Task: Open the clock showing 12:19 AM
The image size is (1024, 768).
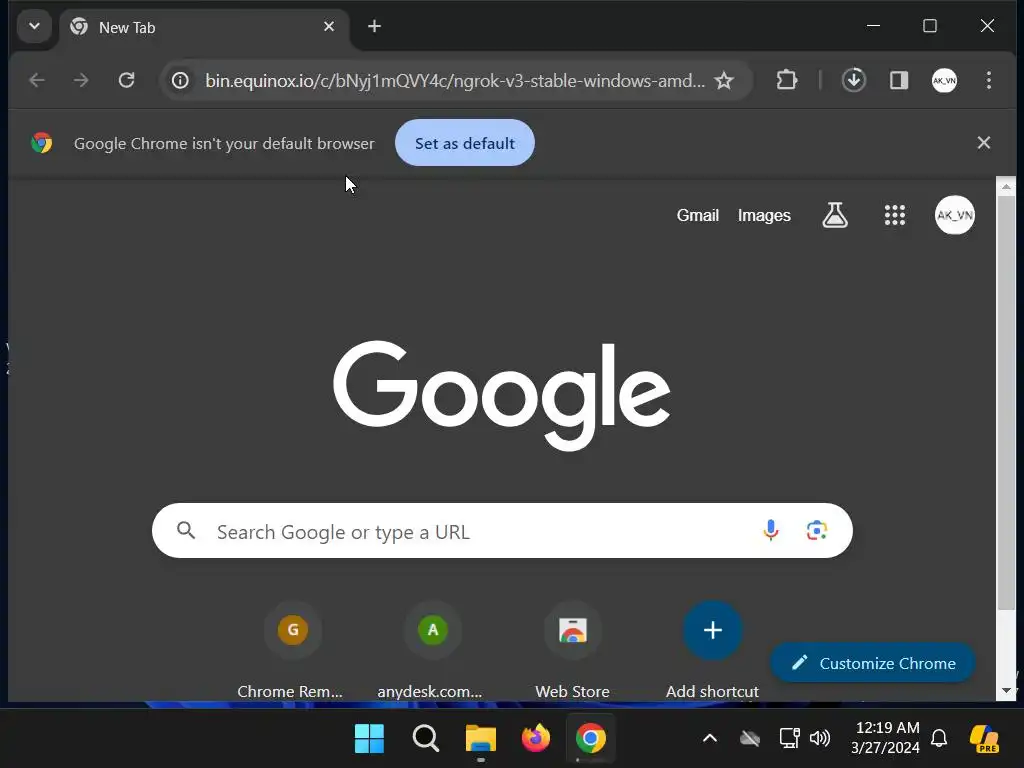Action: (x=886, y=738)
